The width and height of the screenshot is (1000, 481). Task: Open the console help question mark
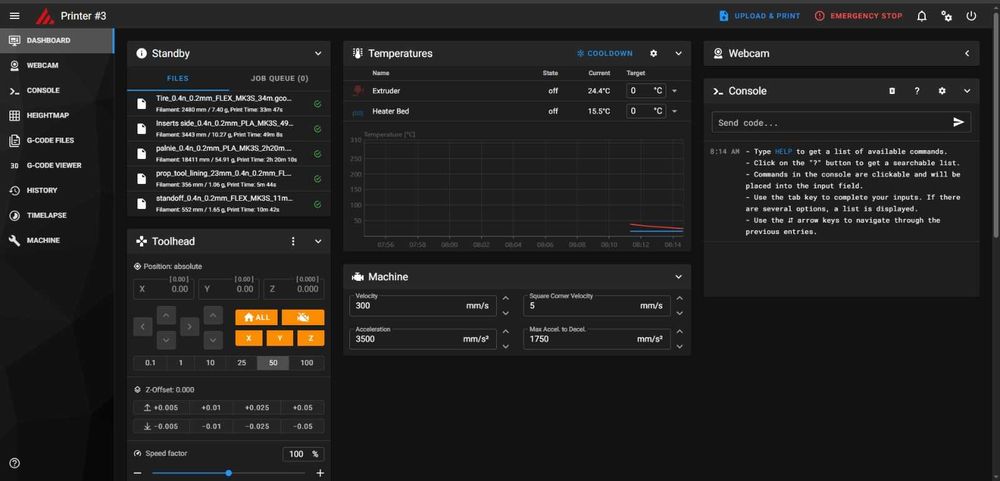click(x=917, y=91)
